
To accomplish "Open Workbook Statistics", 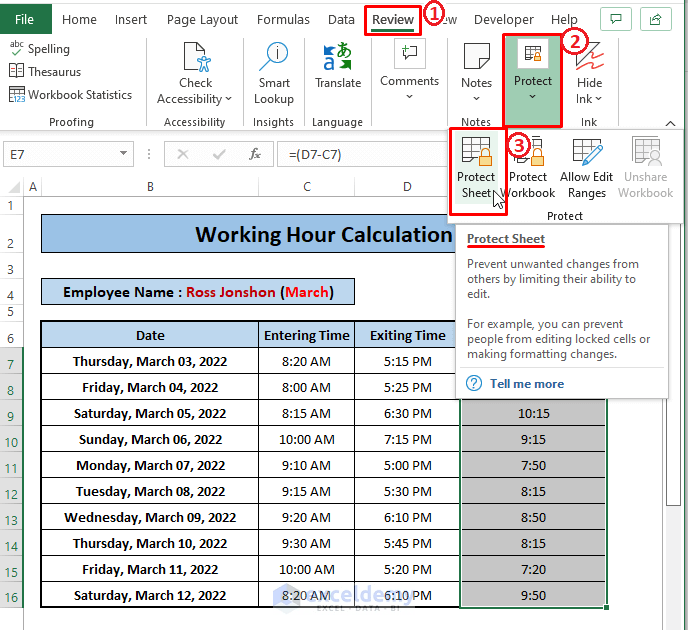I will tap(70, 95).
